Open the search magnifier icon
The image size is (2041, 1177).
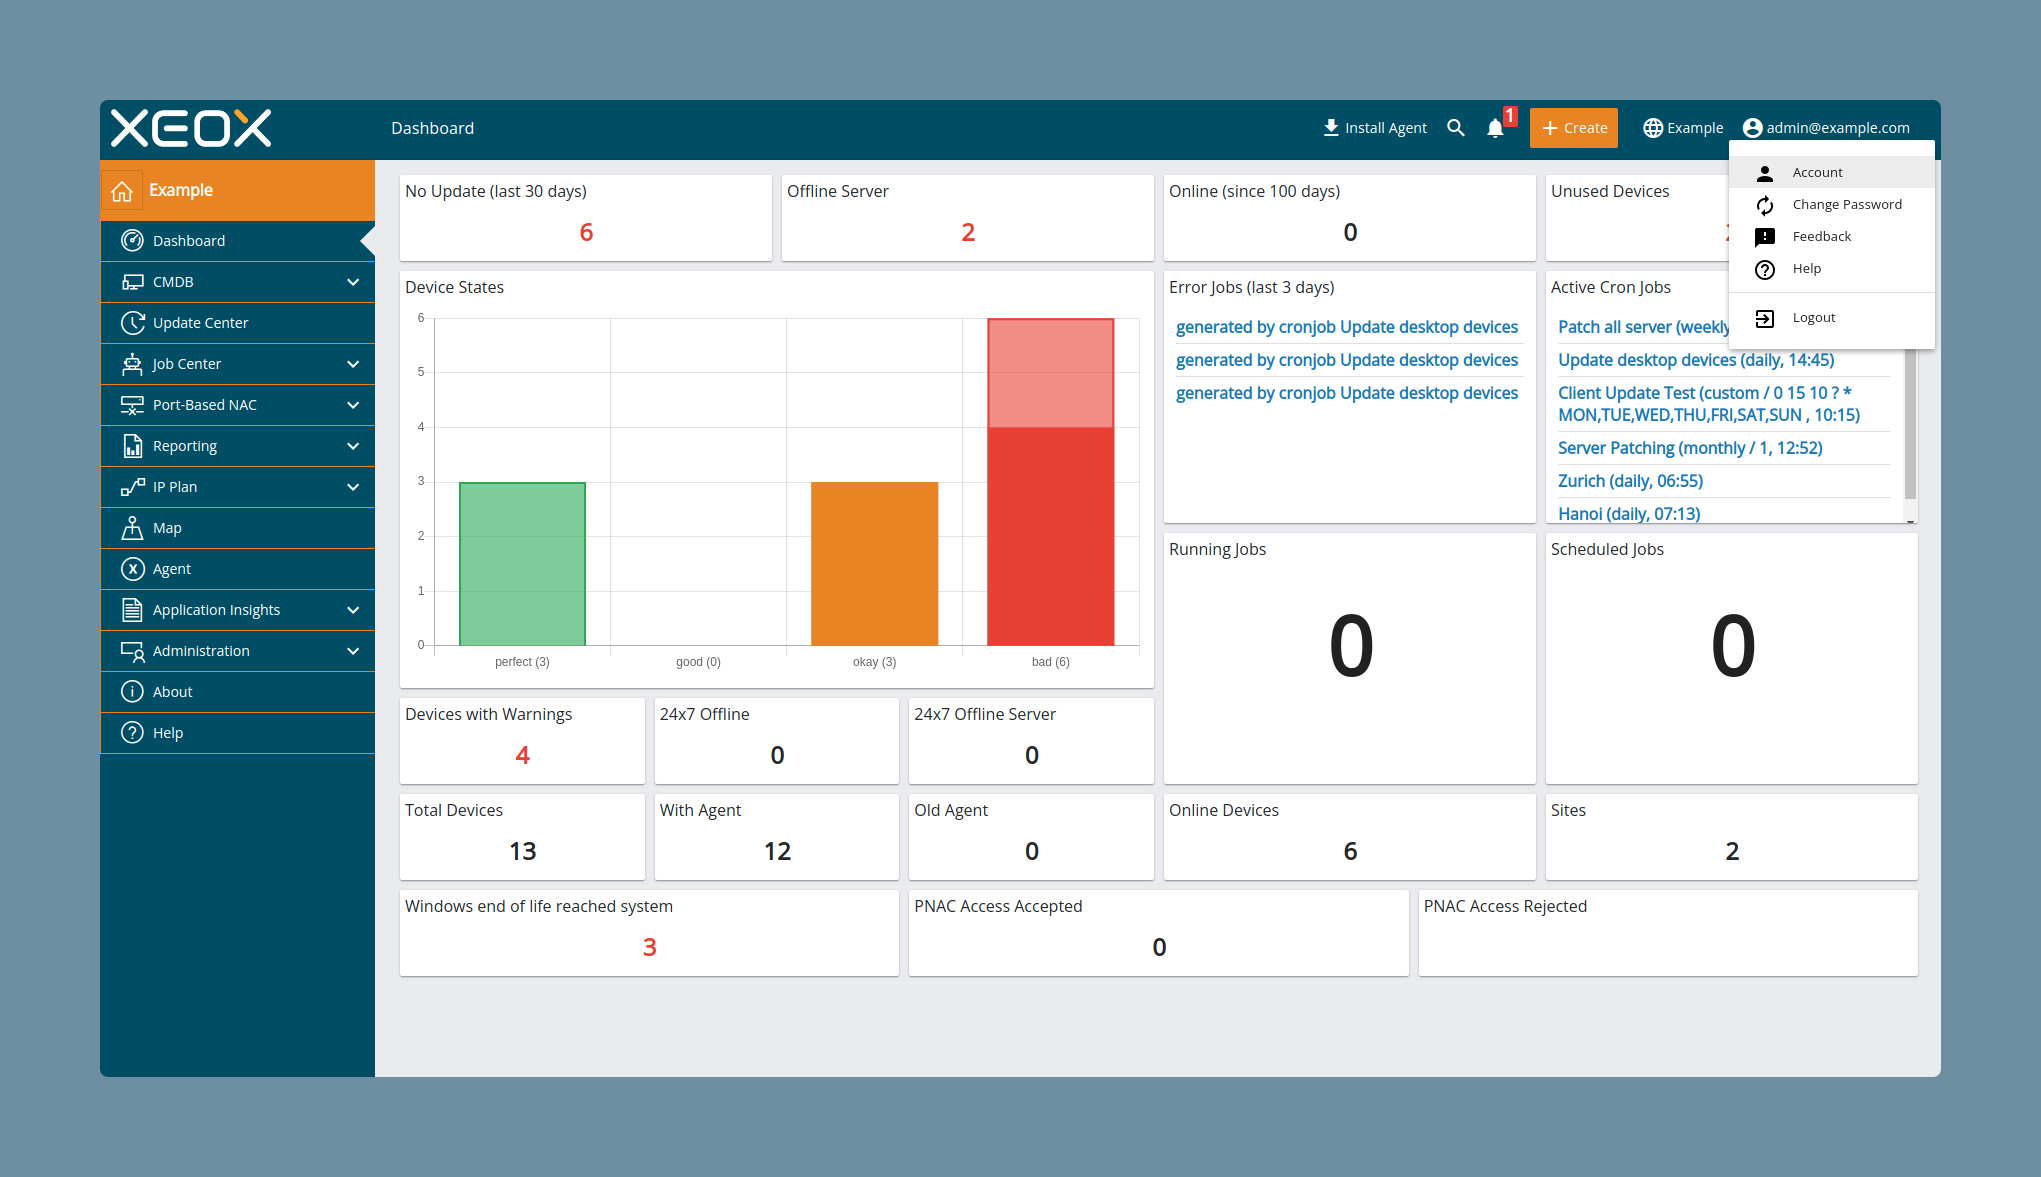pos(1456,128)
